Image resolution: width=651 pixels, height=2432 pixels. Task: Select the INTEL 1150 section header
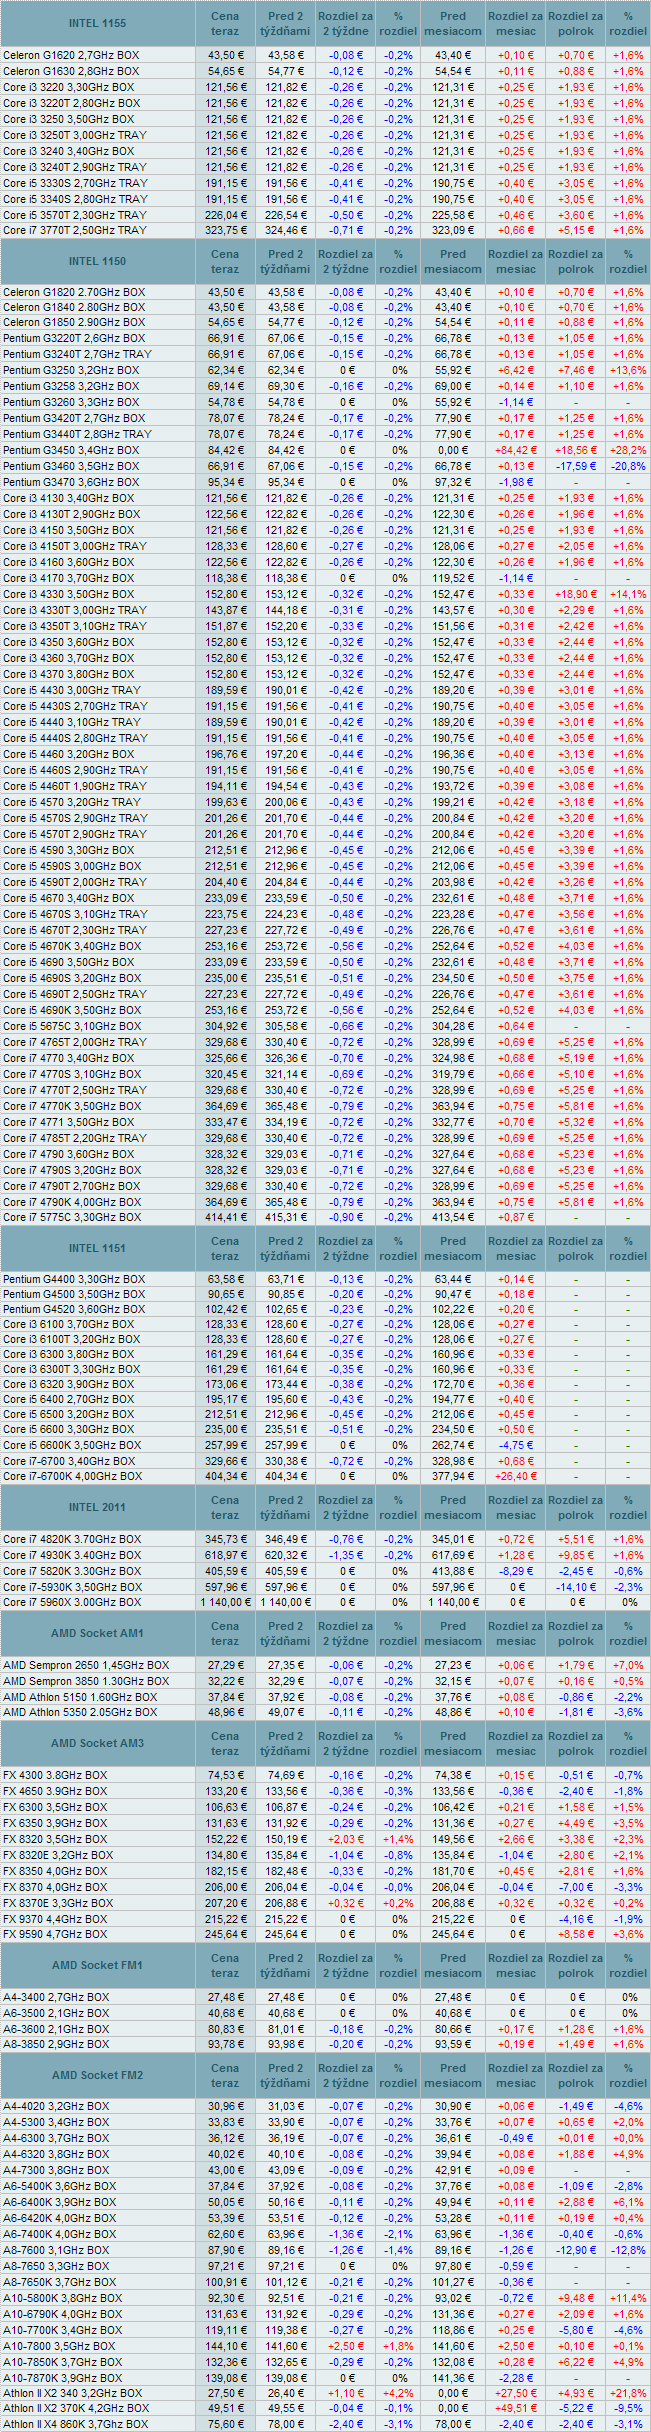coord(97,261)
